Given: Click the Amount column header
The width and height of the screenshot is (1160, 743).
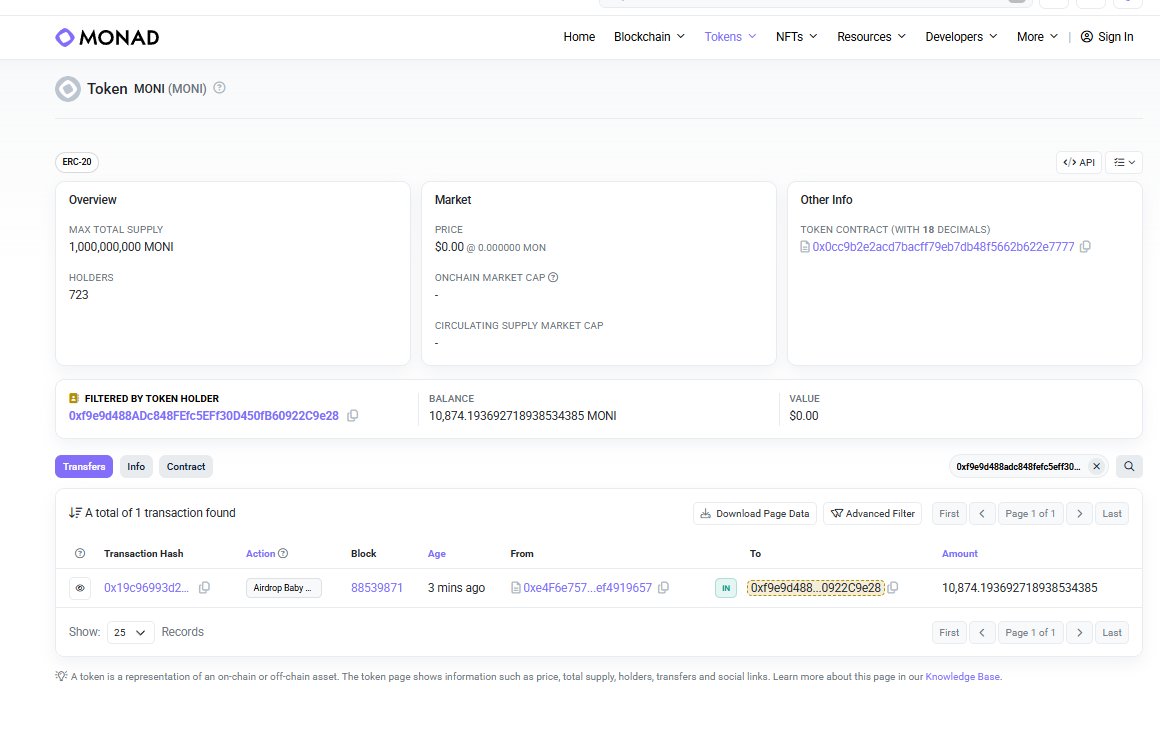Looking at the screenshot, I should (x=960, y=554).
